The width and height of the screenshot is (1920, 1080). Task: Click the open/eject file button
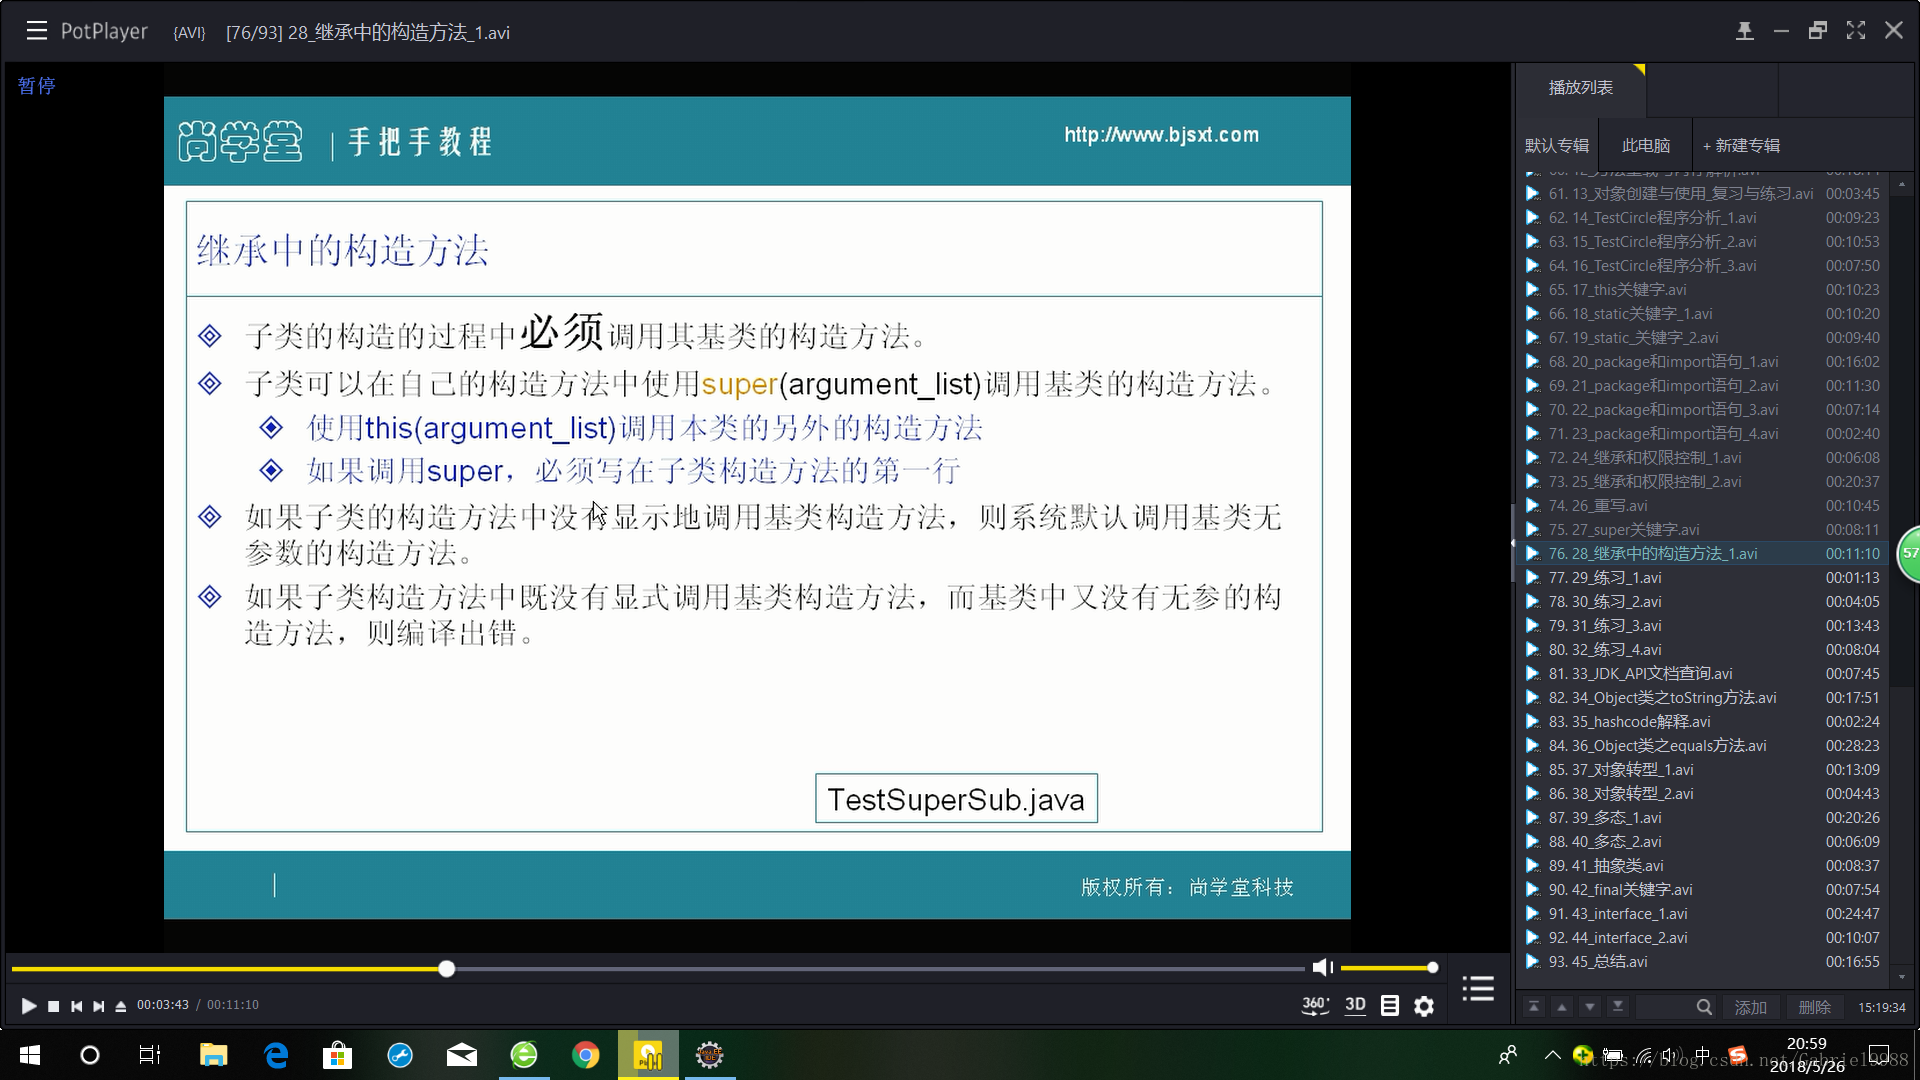tap(120, 1006)
